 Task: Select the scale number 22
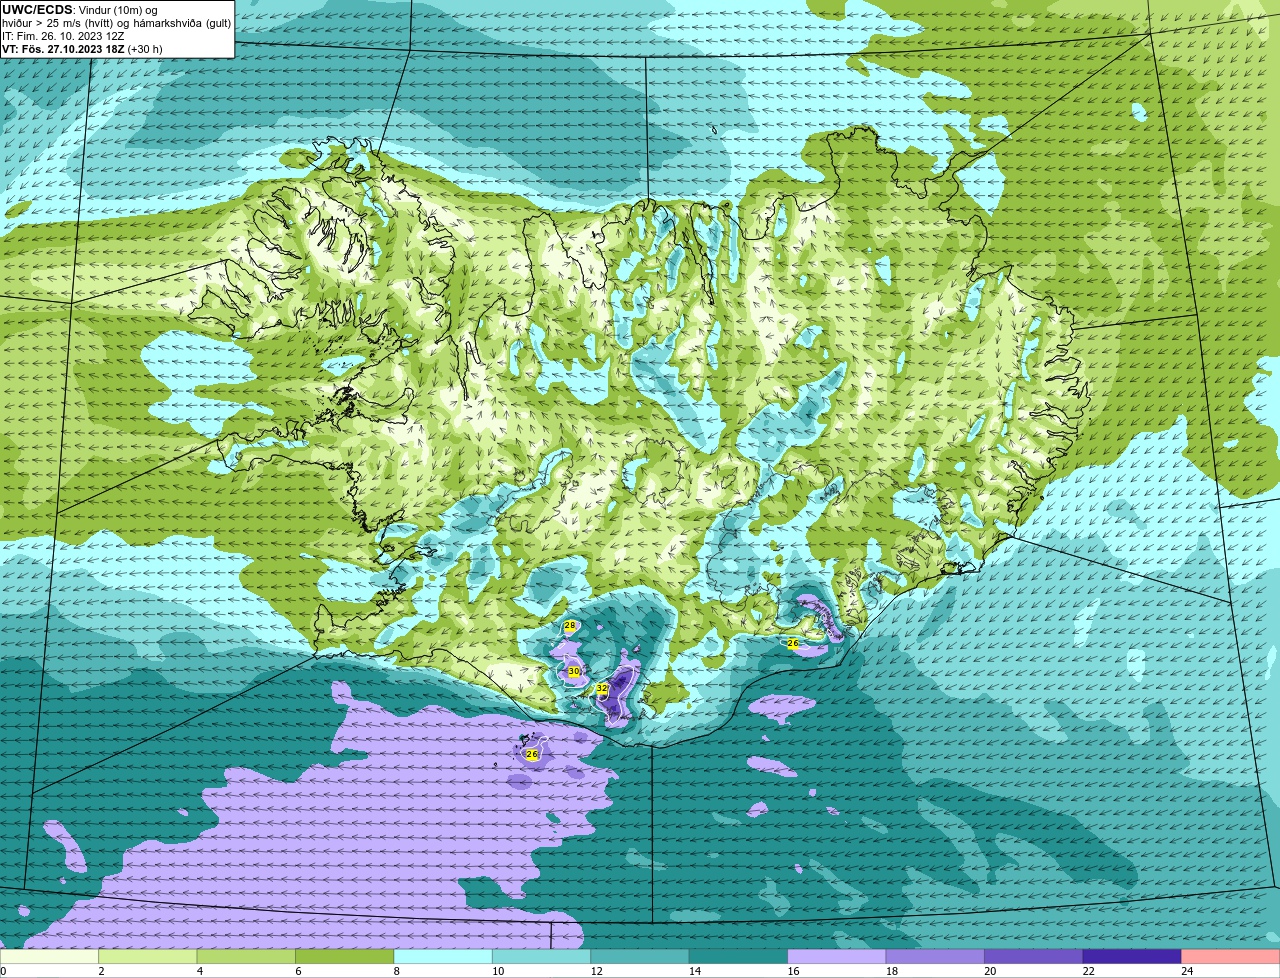[x=1088, y=970]
